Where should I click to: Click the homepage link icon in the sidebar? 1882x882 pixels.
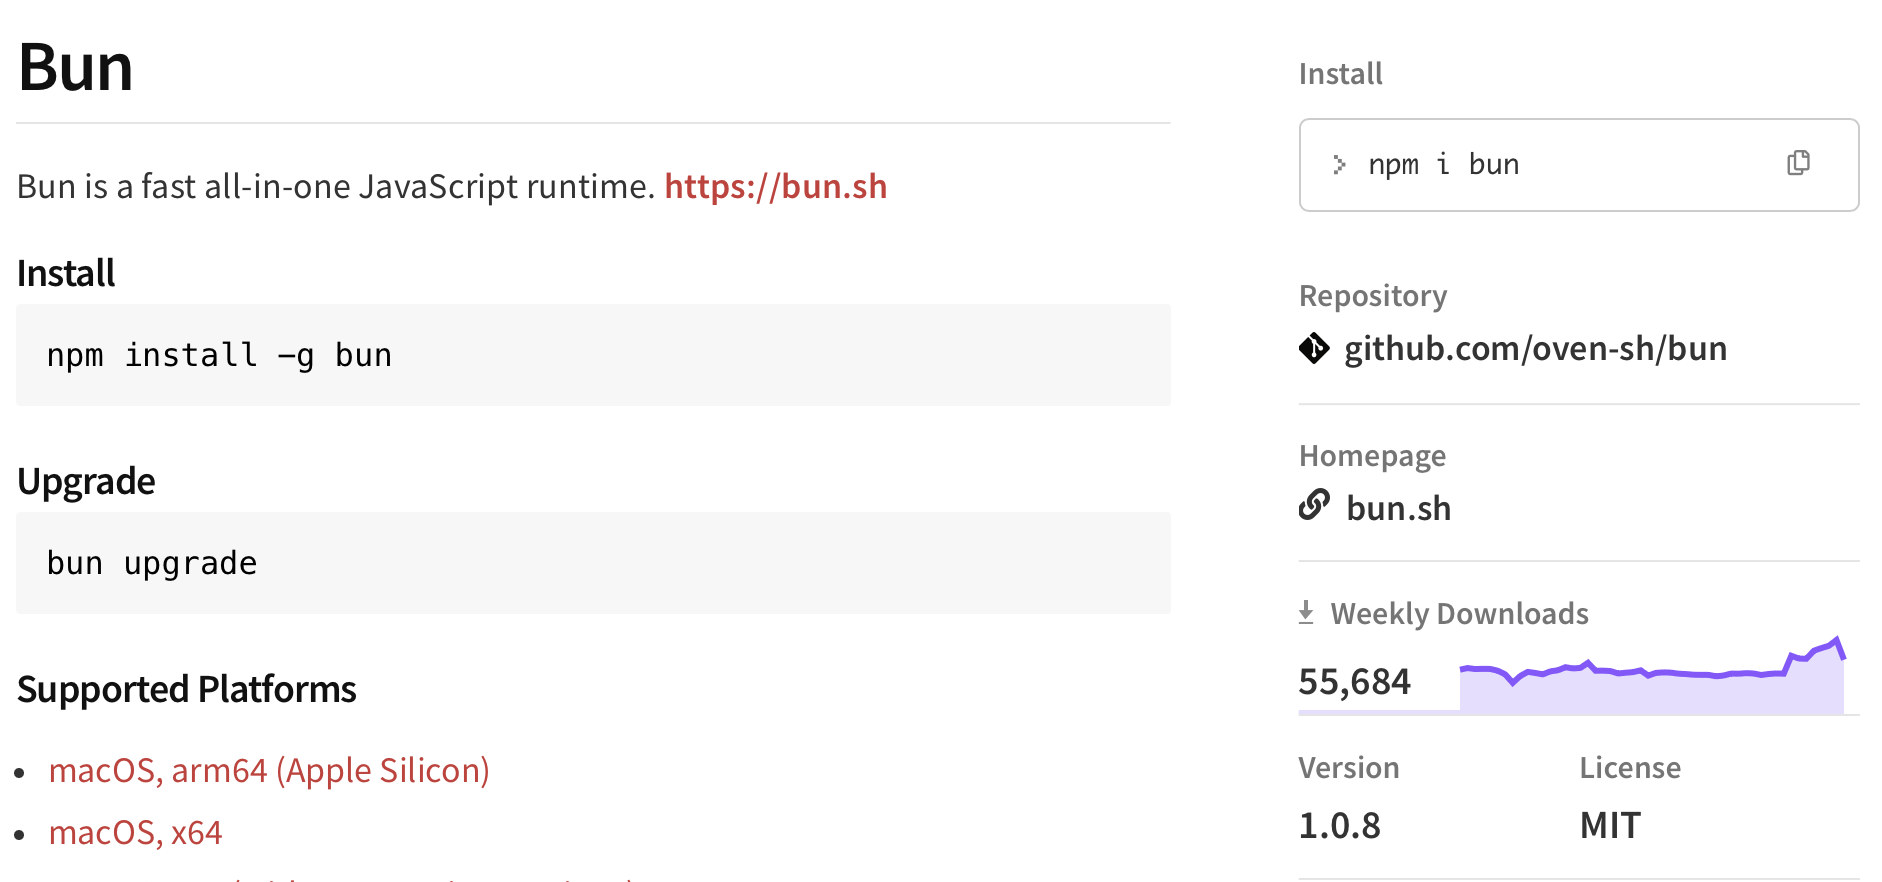(x=1313, y=507)
